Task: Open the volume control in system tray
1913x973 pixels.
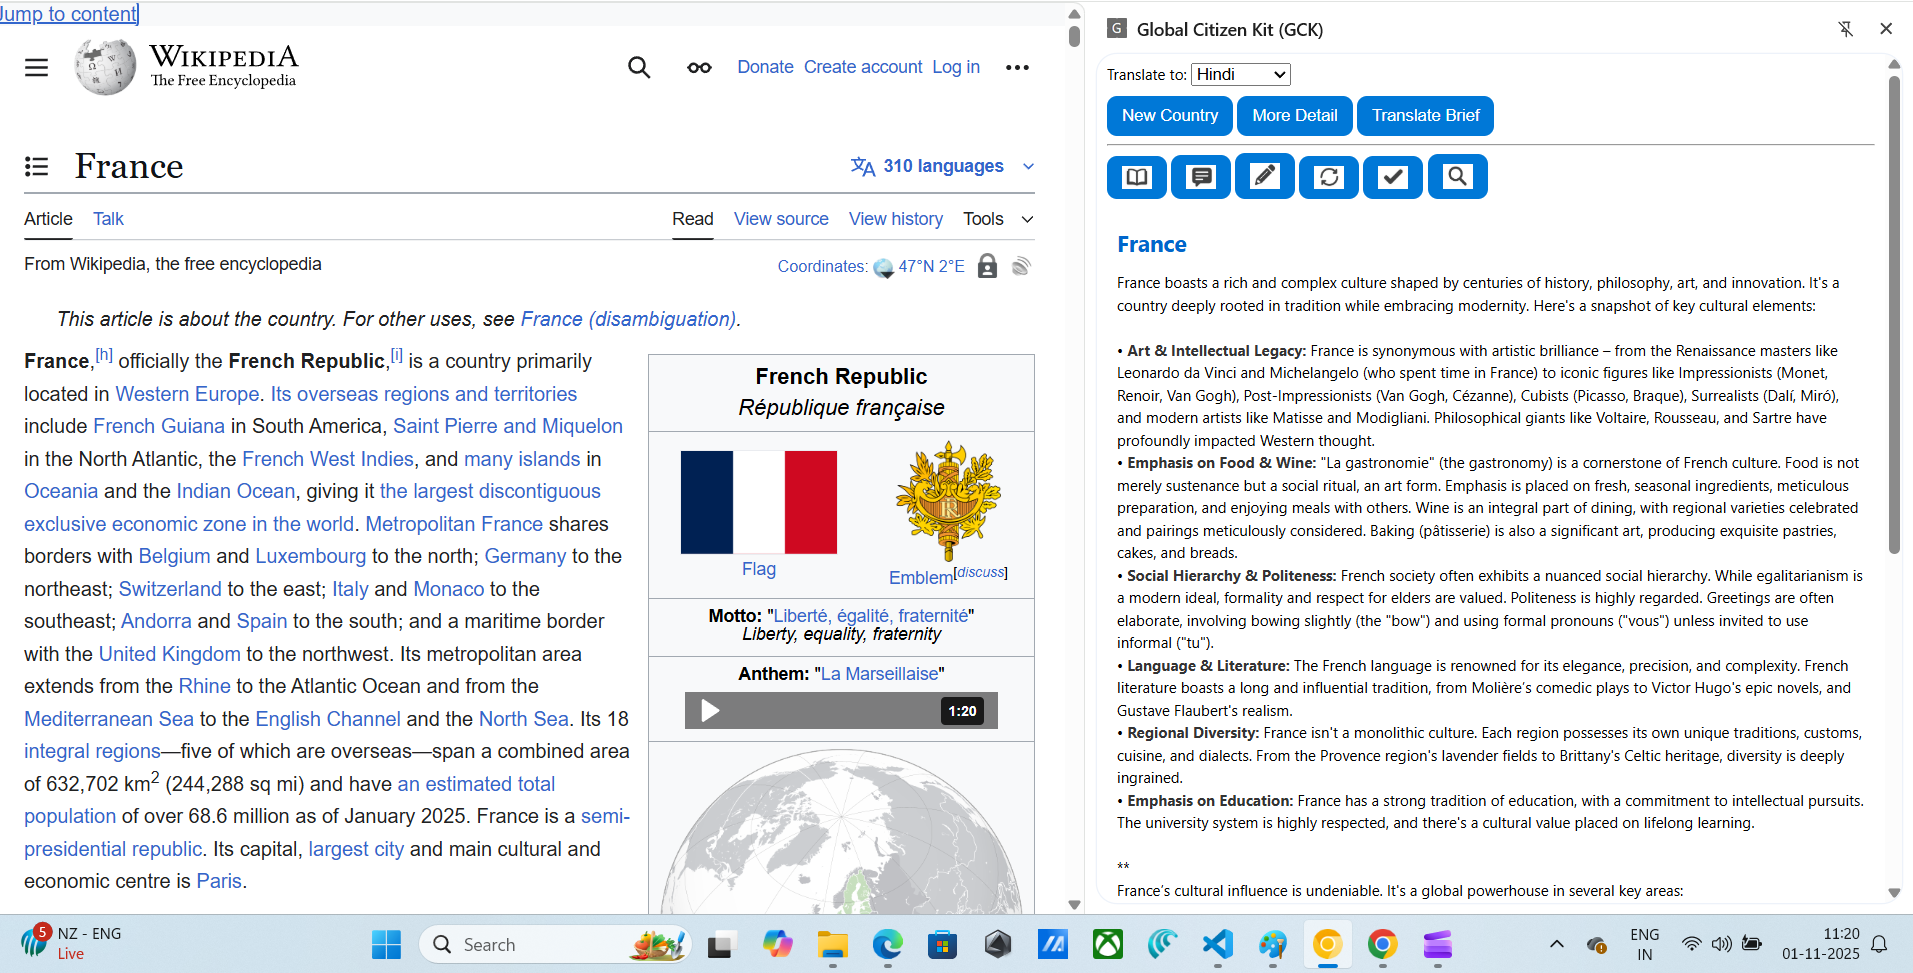Action: click(x=1721, y=944)
